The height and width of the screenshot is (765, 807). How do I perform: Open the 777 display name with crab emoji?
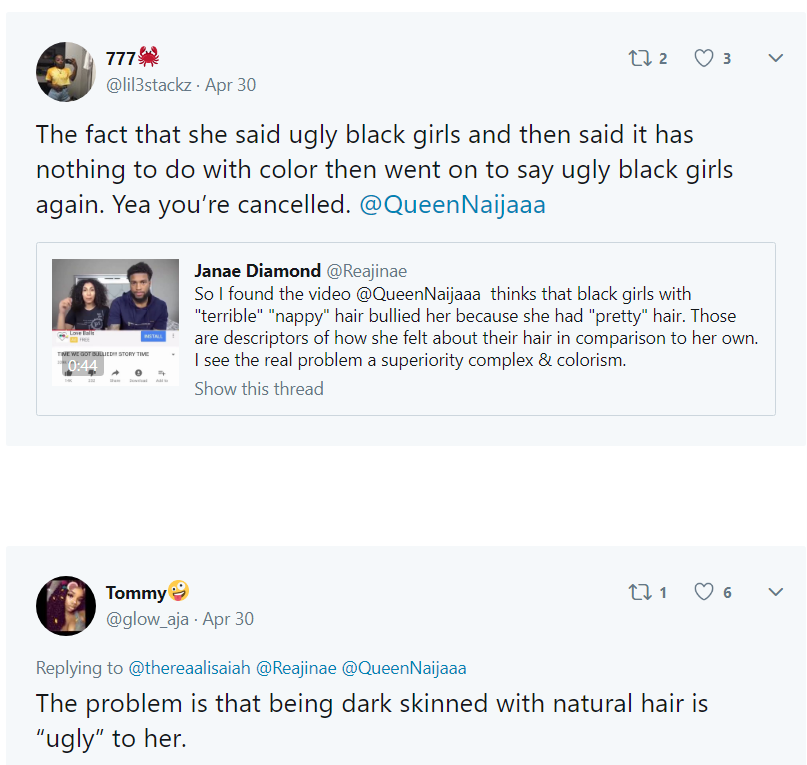[x=132, y=58]
